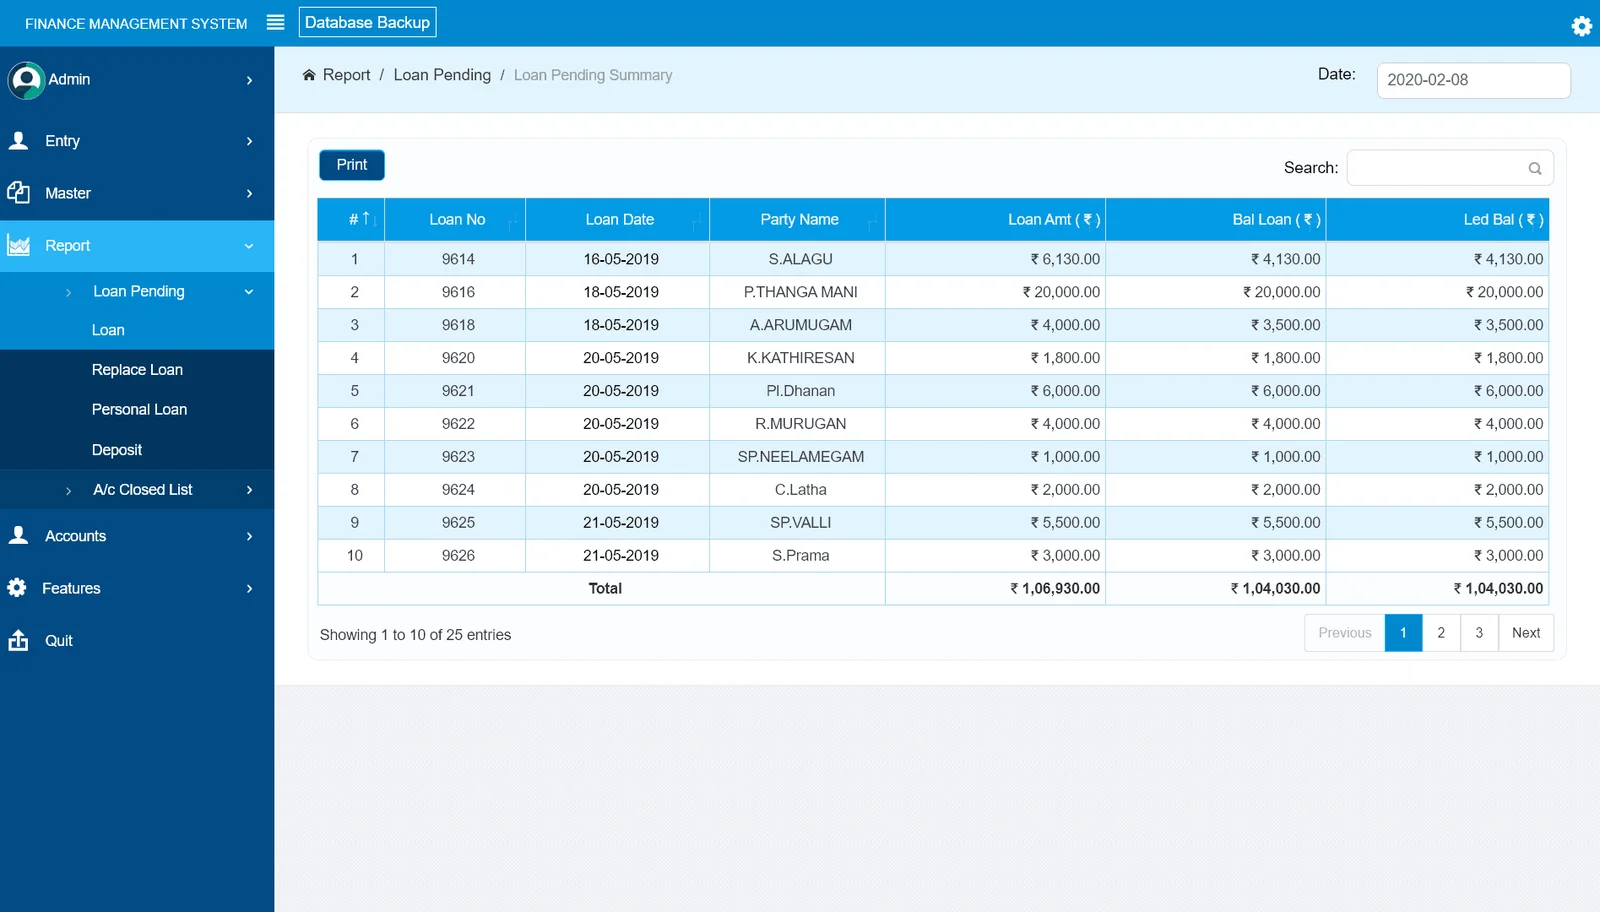Click the home icon in breadcrumb
Screen dimensions: 1600x912
click(309, 75)
